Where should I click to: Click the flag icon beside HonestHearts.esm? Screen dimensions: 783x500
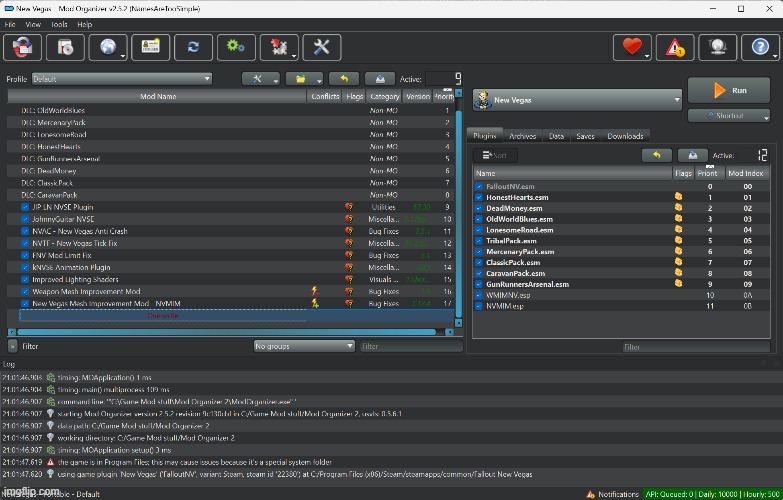(678, 196)
